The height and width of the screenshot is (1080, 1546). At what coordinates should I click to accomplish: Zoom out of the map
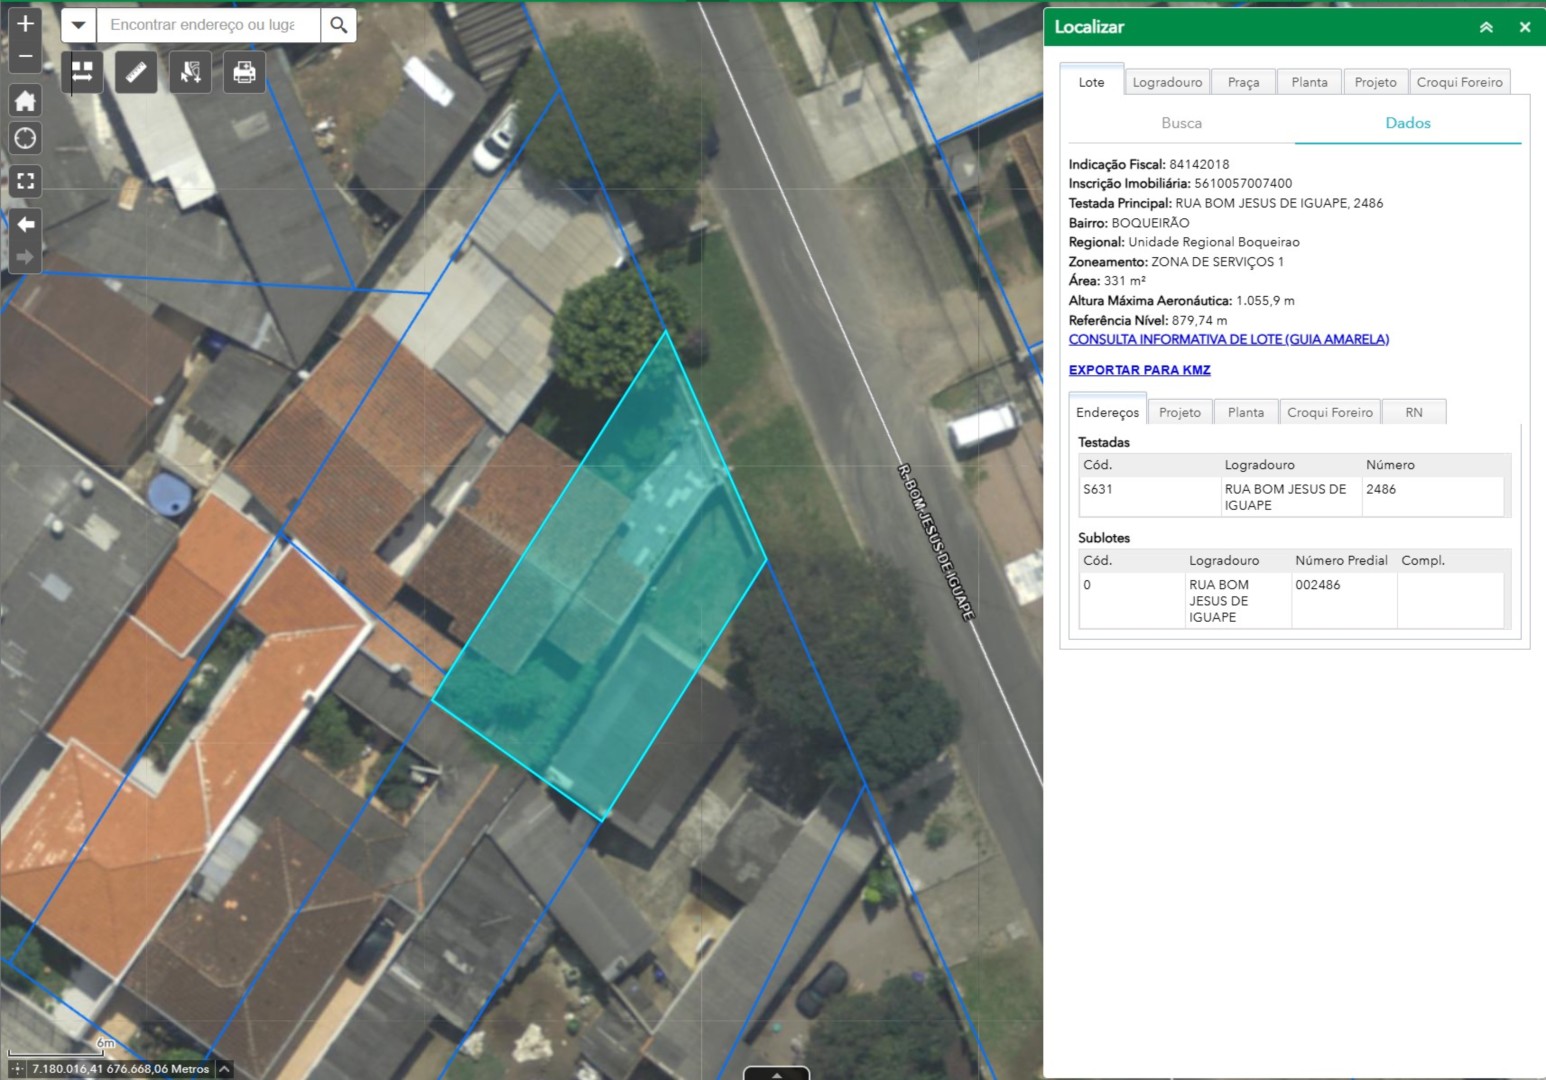(x=25, y=57)
